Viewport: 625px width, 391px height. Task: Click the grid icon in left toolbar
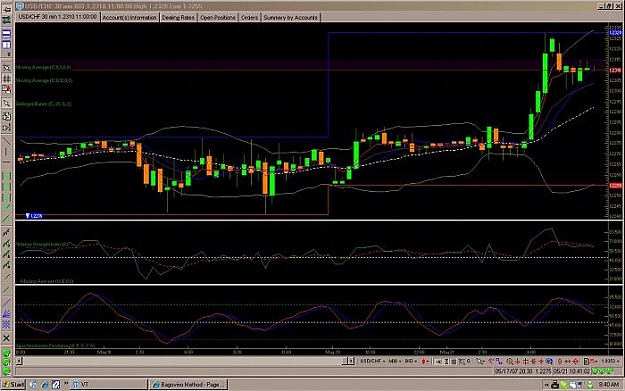6,79
